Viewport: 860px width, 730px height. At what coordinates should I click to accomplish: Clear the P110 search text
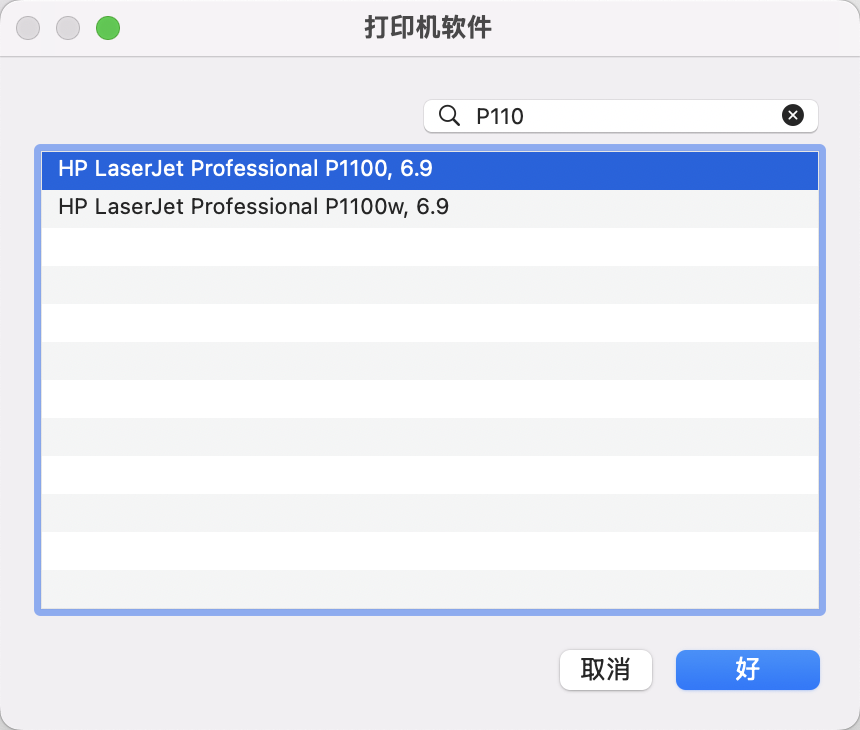click(x=793, y=115)
